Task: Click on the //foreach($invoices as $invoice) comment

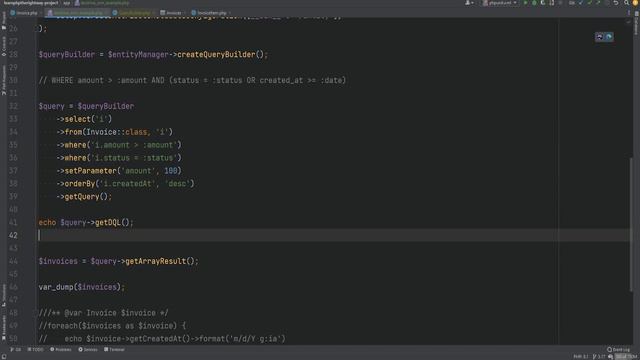Action: pyautogui.click(x=112, y=326)
